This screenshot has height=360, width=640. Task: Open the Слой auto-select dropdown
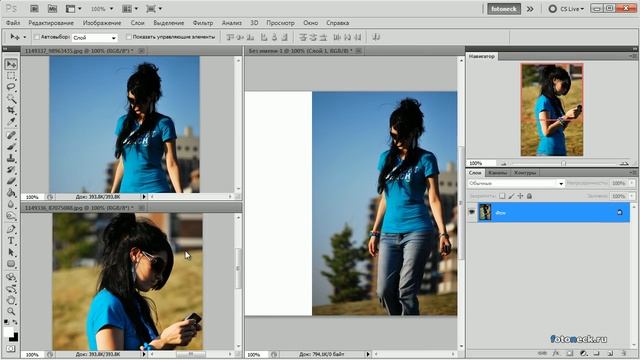95,38
